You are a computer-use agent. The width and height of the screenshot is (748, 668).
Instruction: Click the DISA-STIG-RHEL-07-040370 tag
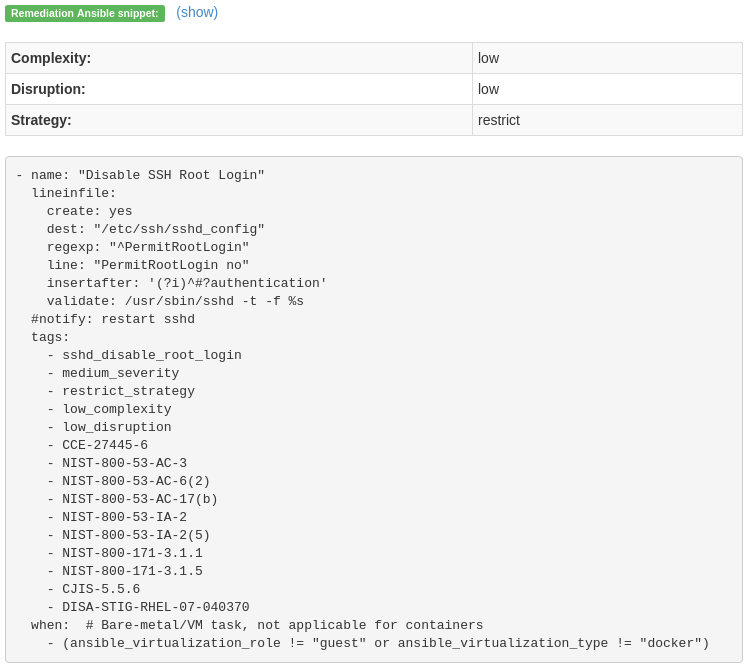[x=156, y=607]
